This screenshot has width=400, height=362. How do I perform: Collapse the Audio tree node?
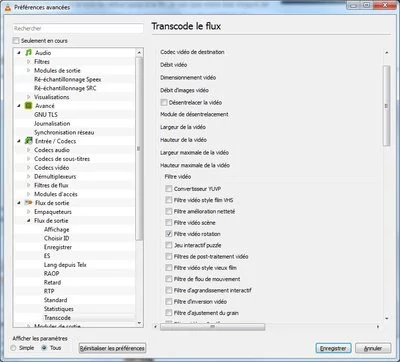pos(19,53)
